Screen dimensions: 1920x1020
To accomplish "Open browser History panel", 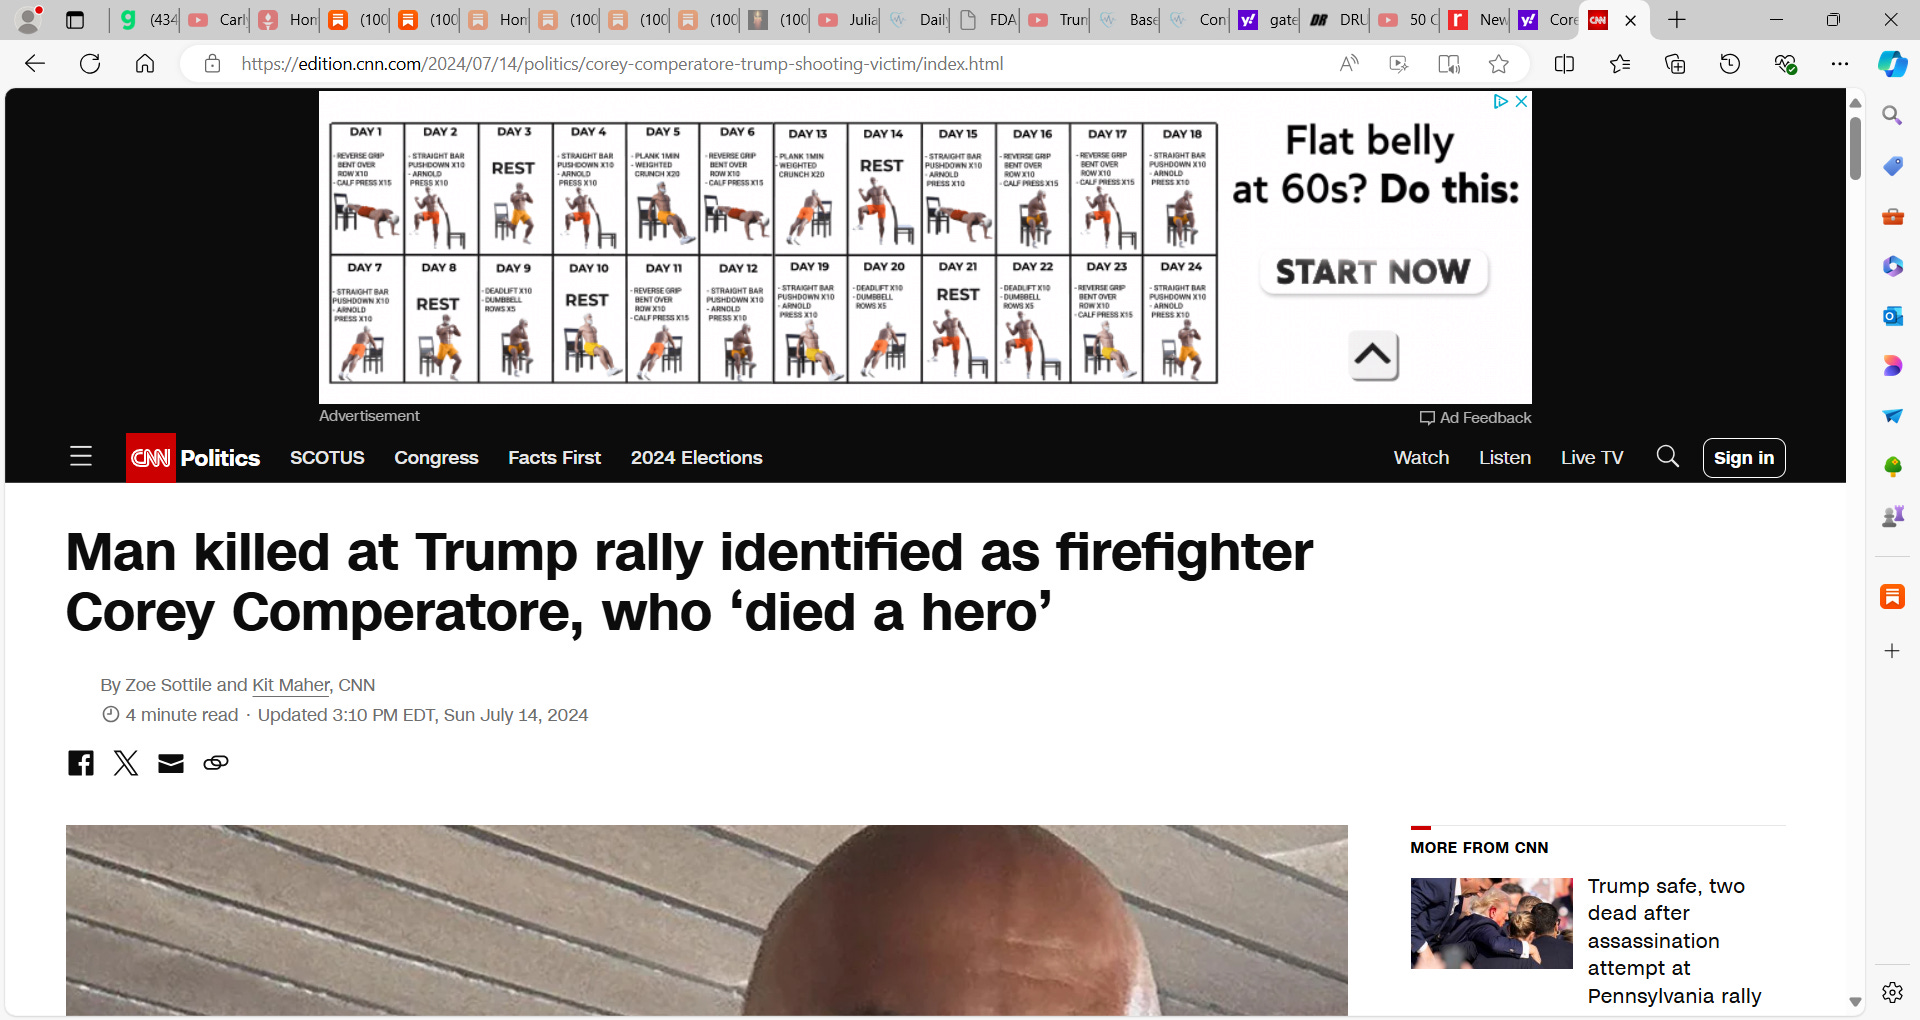I will pos(1730,64).
